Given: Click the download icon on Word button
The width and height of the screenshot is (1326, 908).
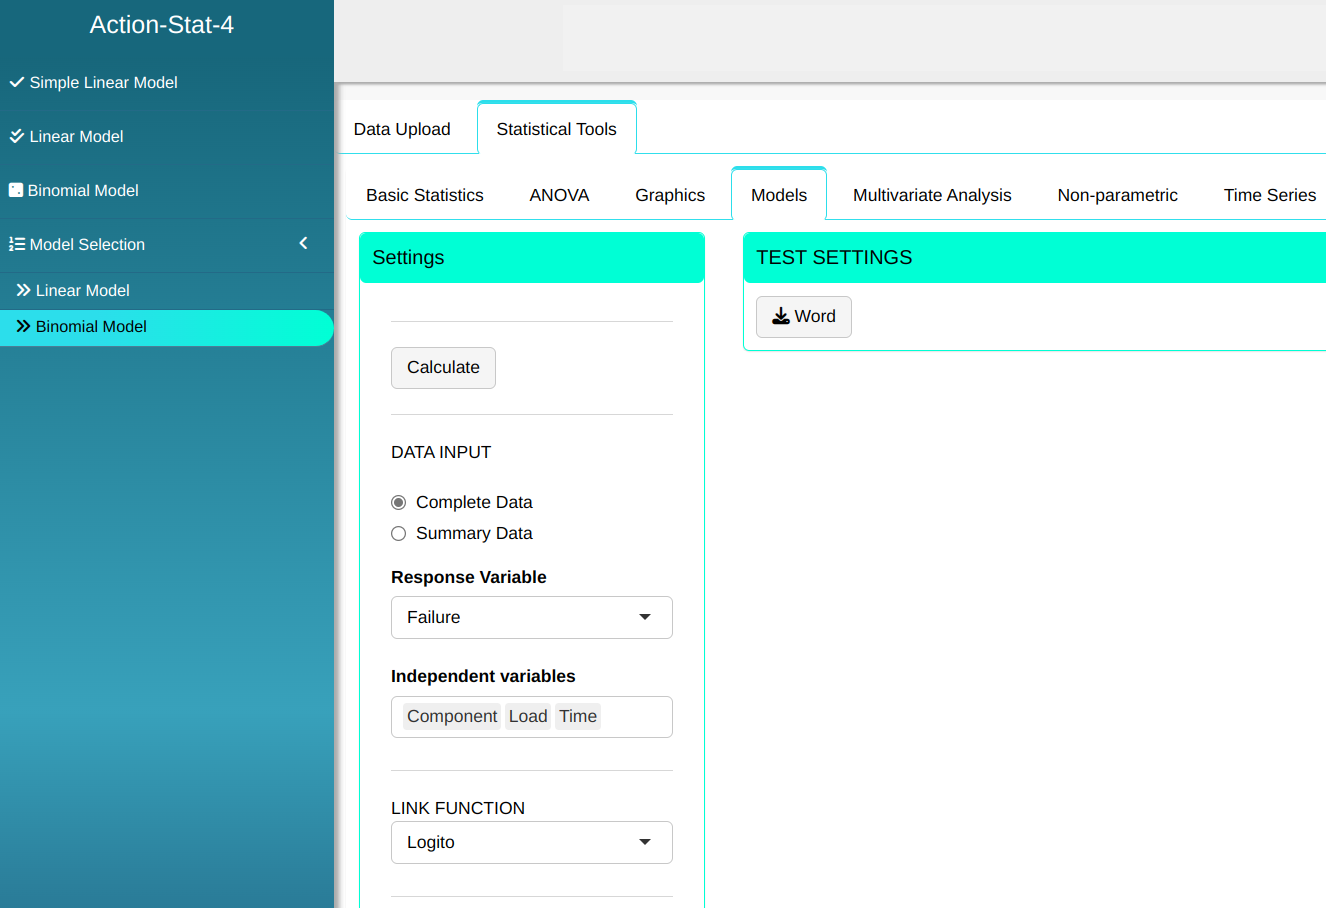Looking at the screenshot, I should (781, 317).
